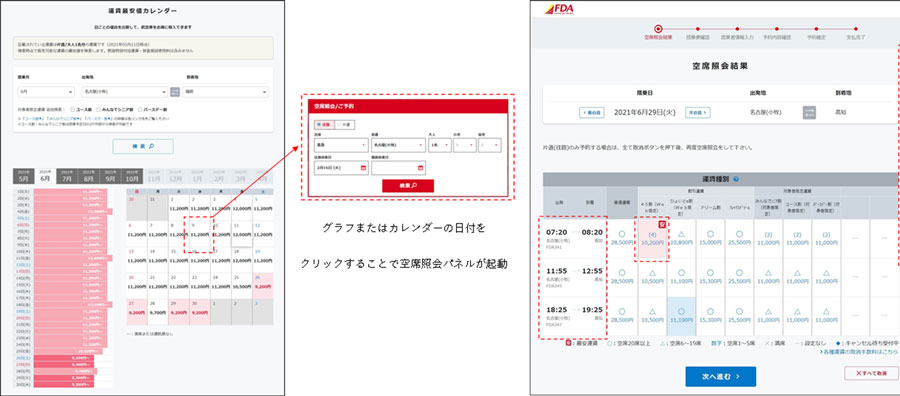Open the arrival dropdown showing 福岡
This screenshot has height=396, width=900.
pos(226,92)
